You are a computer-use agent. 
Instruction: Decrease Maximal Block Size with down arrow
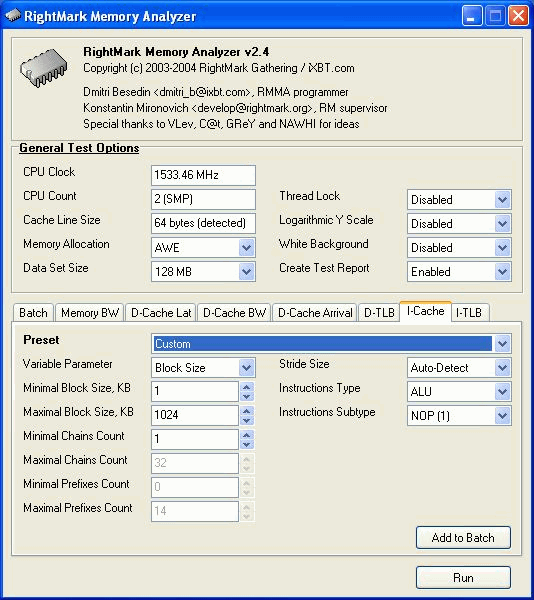point(247,421)
